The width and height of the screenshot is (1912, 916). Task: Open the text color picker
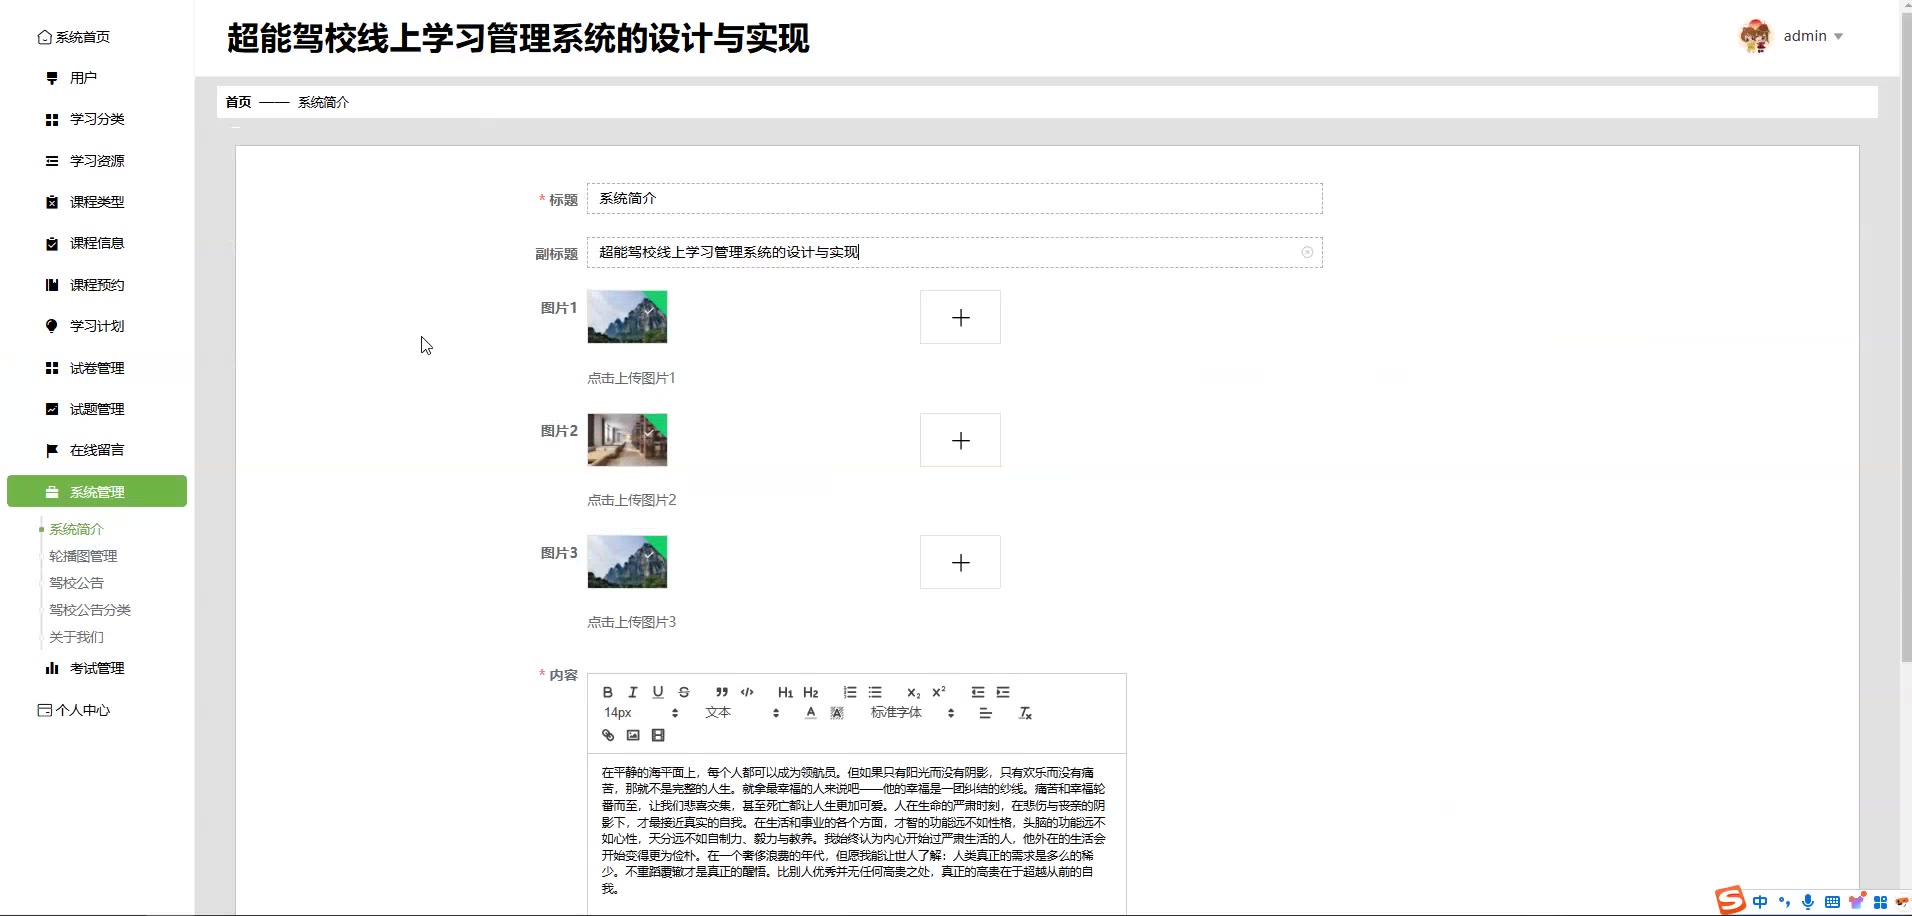point(811,713)
